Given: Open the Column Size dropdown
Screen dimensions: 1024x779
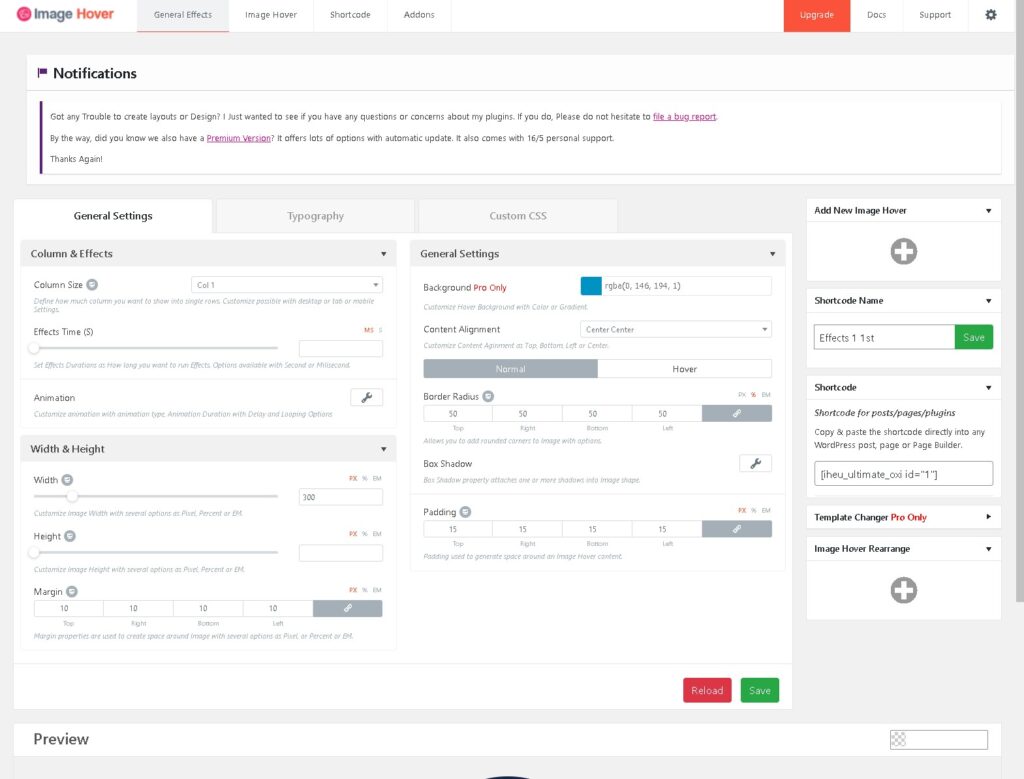Looking at the screenshot, I should 286,285.
